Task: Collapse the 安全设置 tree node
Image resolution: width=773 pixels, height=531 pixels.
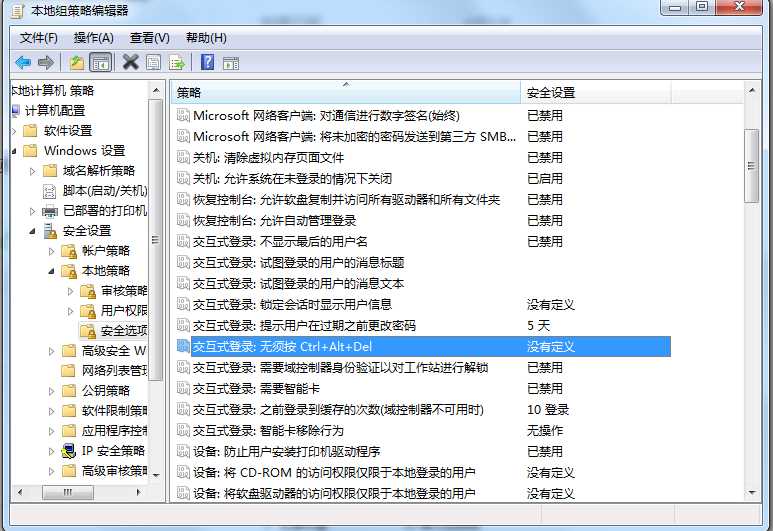Action: pyautogui.click(x=33, y=231)
